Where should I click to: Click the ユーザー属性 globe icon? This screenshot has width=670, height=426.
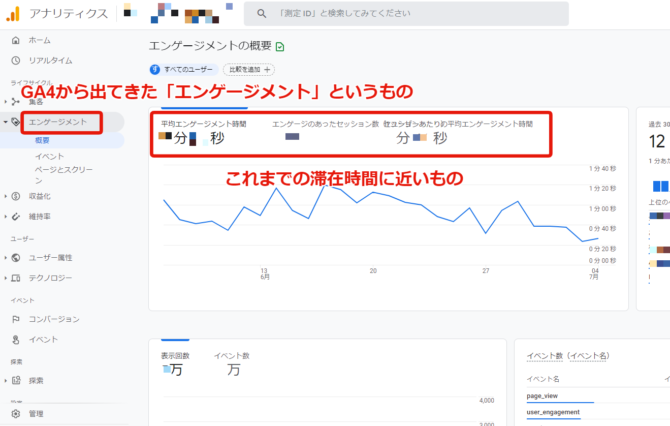point(16,258)
